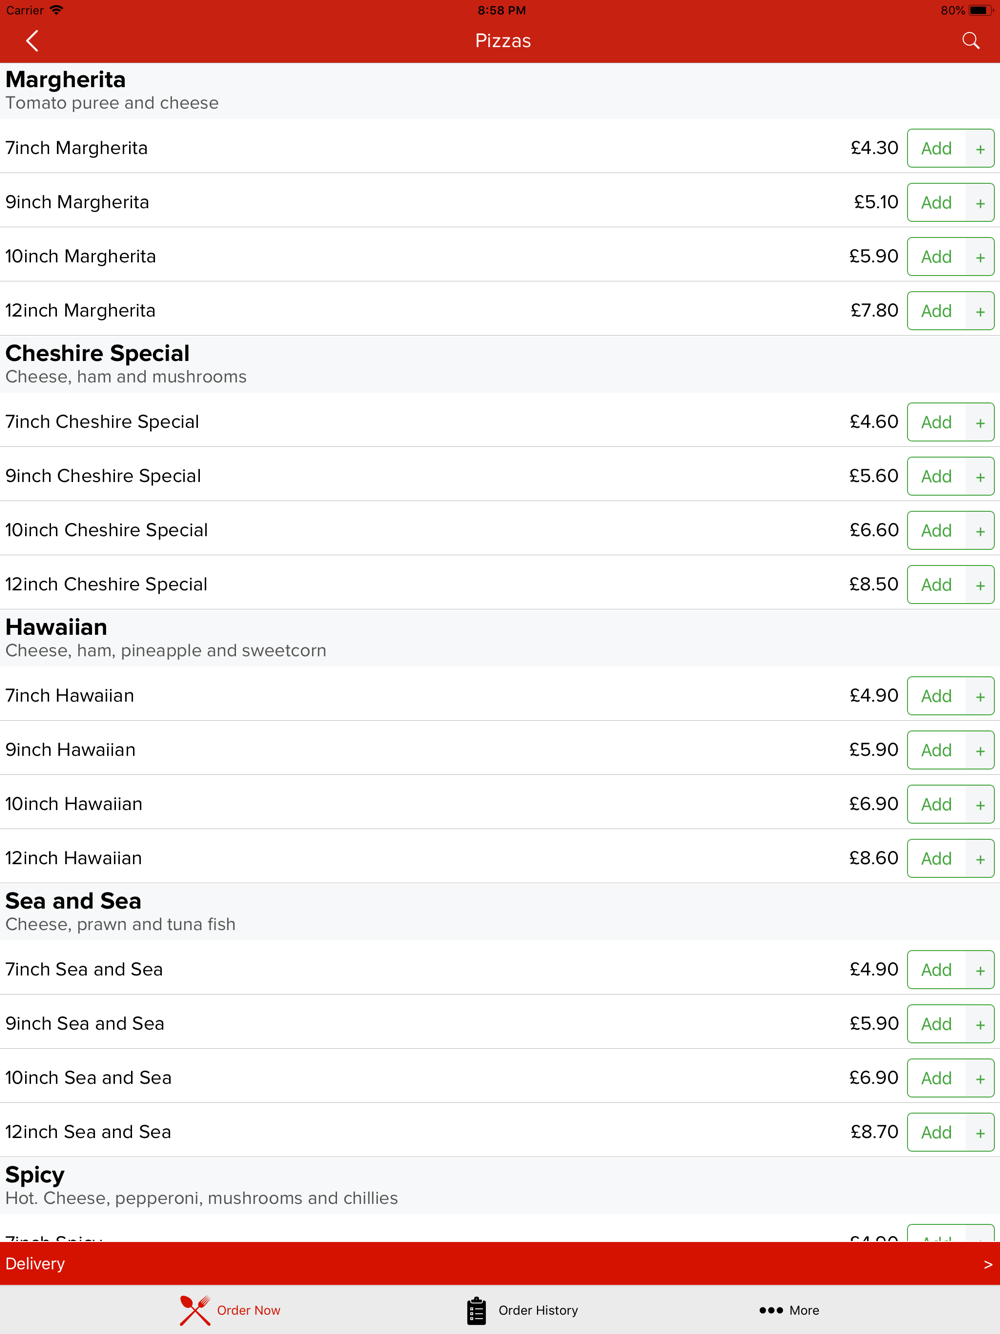The width and height of the screenshot is (1000, 1334).
Task: Tap plus icon for 12inch Sea and Sea
Action: (980, 1133)
